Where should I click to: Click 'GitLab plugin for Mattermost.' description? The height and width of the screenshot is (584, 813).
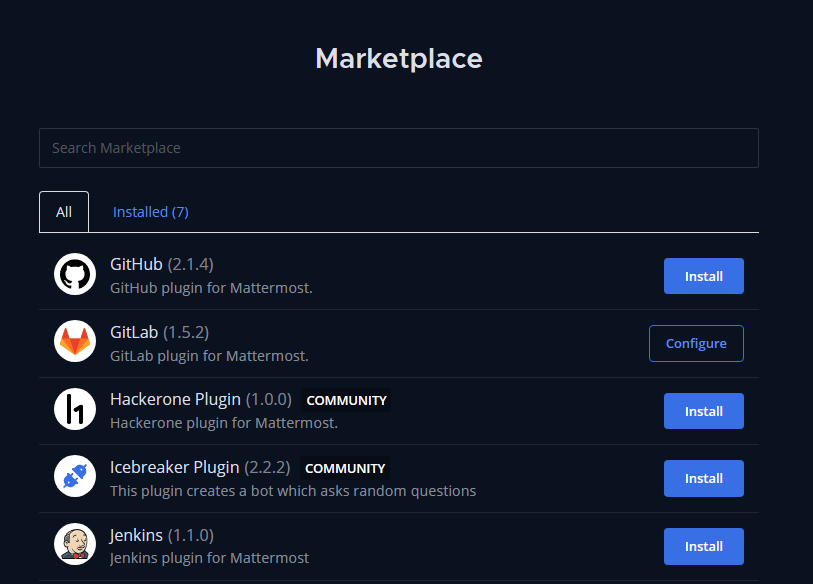pos(209,356)
